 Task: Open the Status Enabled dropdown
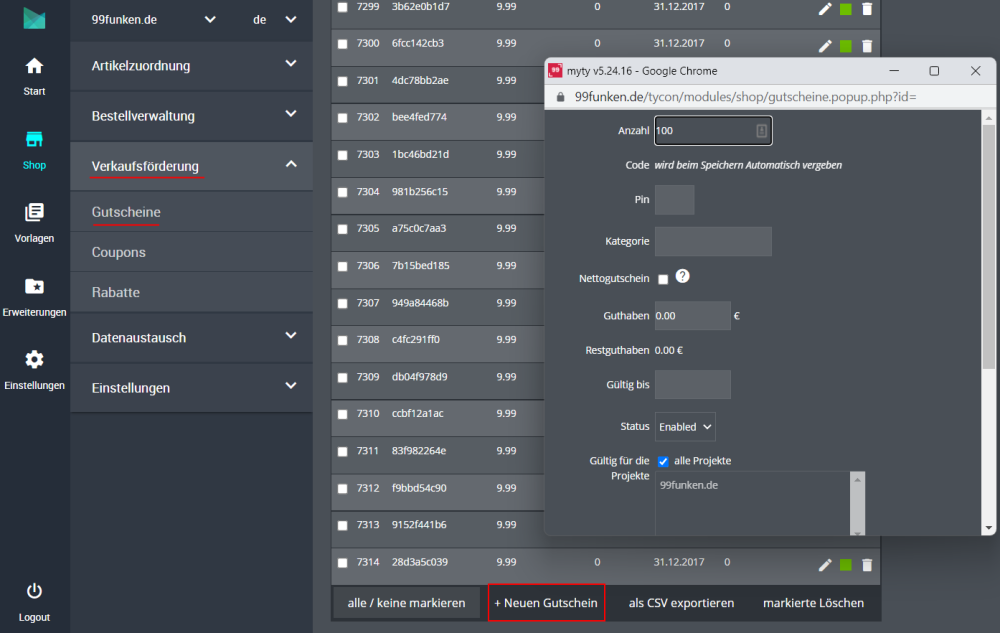685,426
